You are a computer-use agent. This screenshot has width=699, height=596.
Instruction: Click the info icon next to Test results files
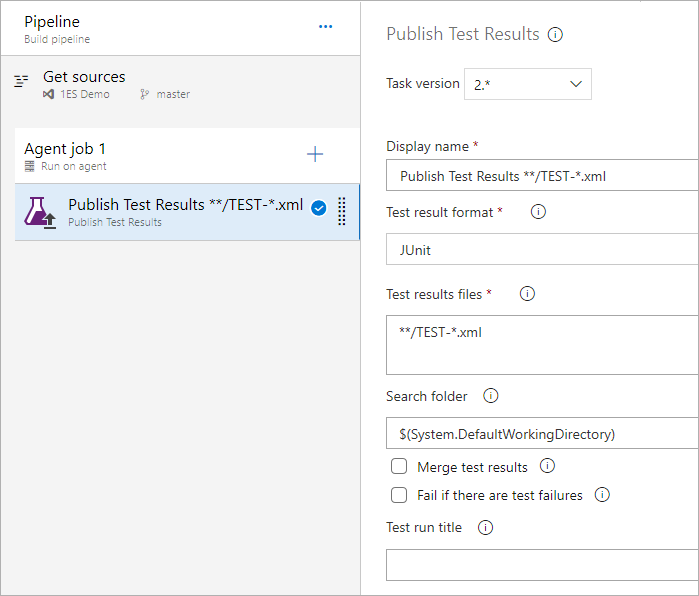[x=527, y=294]
